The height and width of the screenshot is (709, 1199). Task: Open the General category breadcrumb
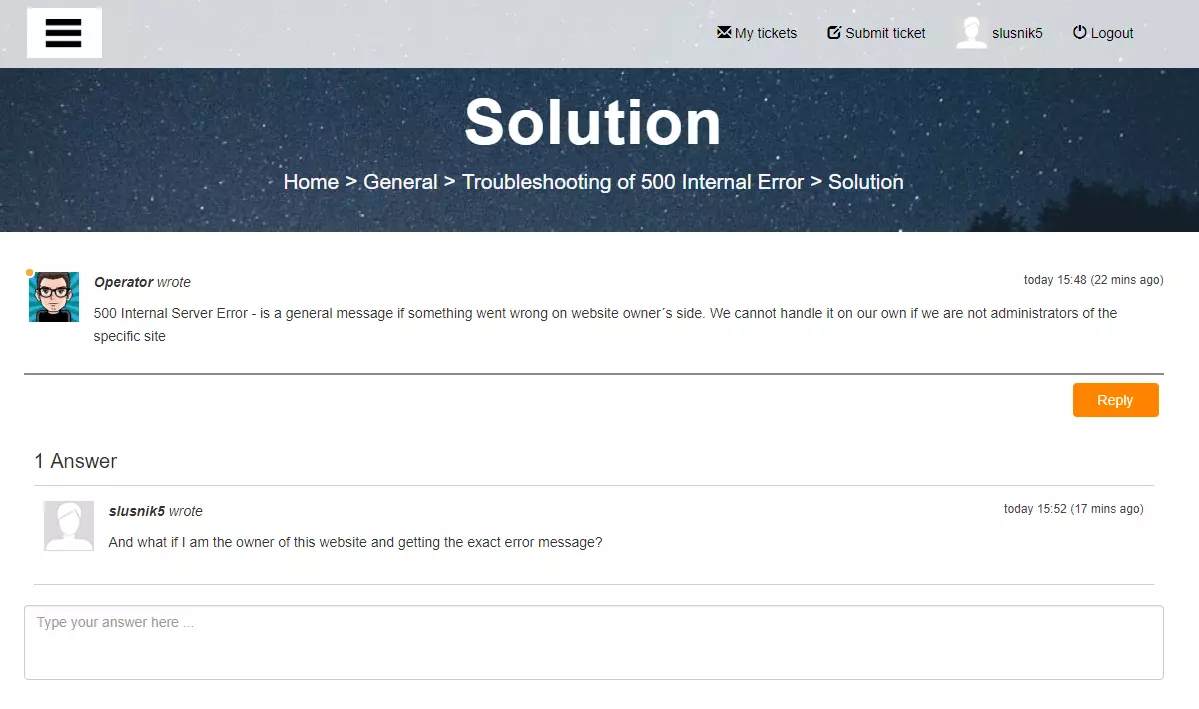[400, 181]
